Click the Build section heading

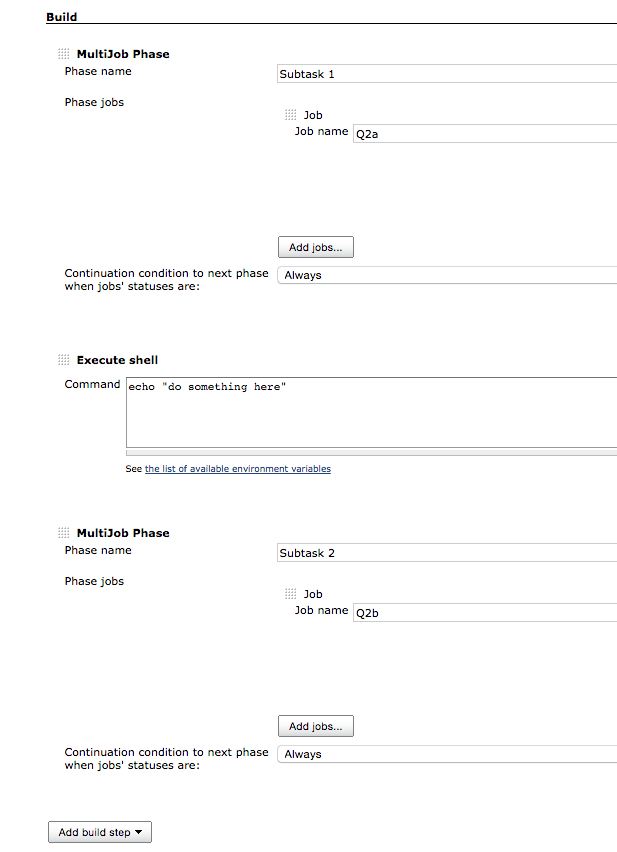tap(62, 17)
